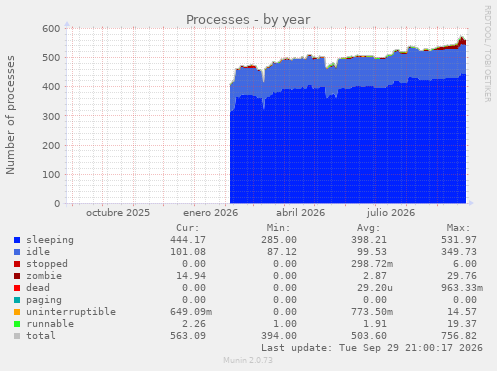Click the chart title 'Processes - by year'
497x371 pixels.
(248, 20)
